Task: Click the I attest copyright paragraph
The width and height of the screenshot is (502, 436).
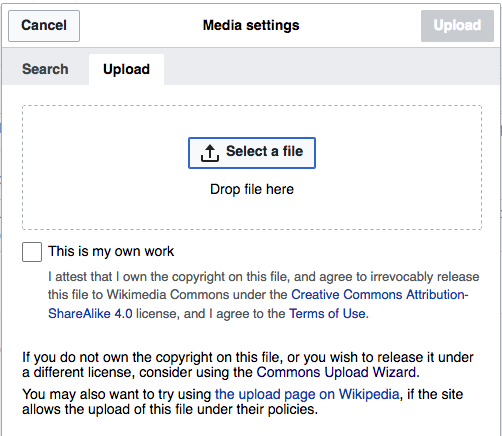Action: 263,295
